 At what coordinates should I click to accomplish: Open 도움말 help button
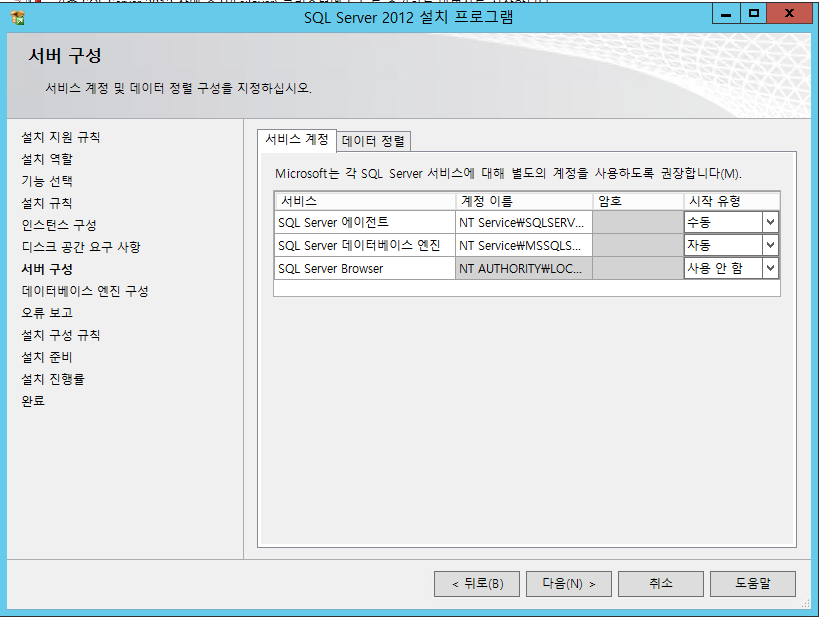coord(752,583)
